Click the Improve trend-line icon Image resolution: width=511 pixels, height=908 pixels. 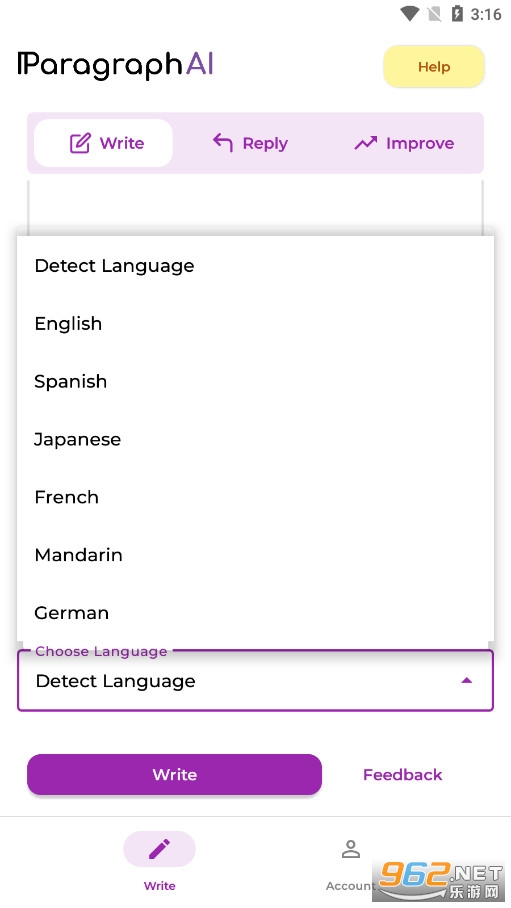tap(366, 143)
